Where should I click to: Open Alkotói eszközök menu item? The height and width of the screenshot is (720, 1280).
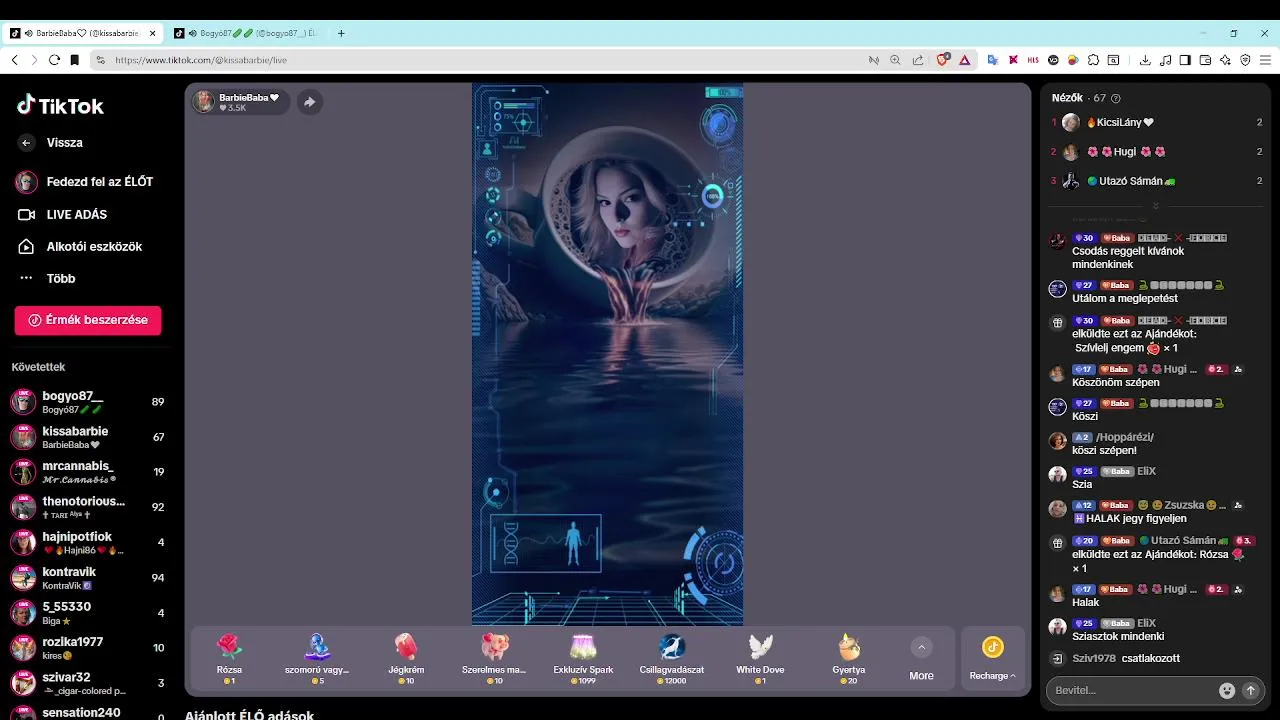pyautogui.click(x=80, y=246)
